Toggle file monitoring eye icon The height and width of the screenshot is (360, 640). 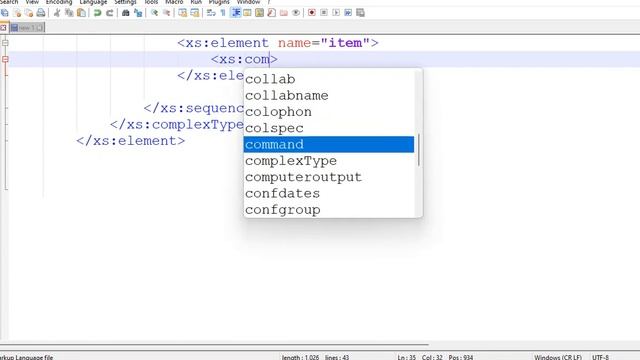296,13
